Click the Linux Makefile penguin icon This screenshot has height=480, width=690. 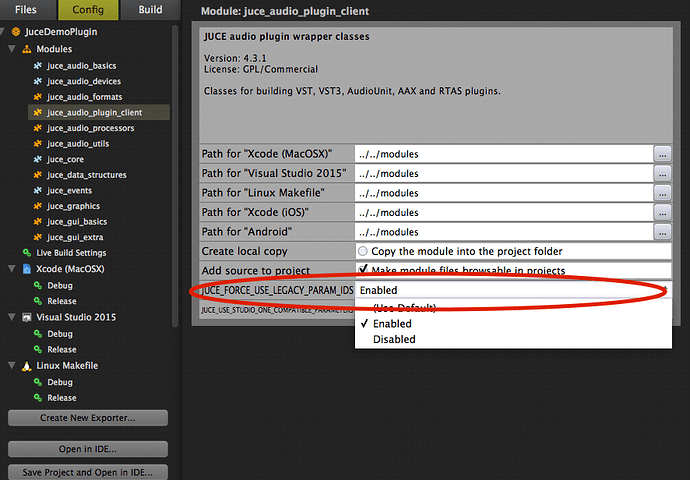click(x=27, y=366)
